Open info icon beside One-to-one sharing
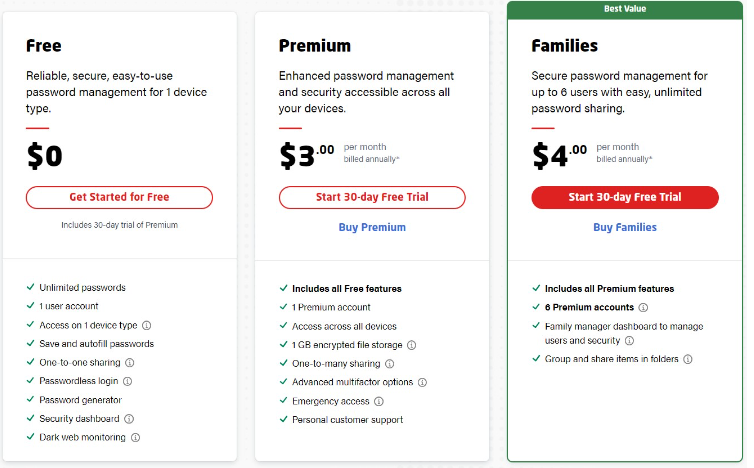This screenshot has width=754, height=468. coord(130,363)
